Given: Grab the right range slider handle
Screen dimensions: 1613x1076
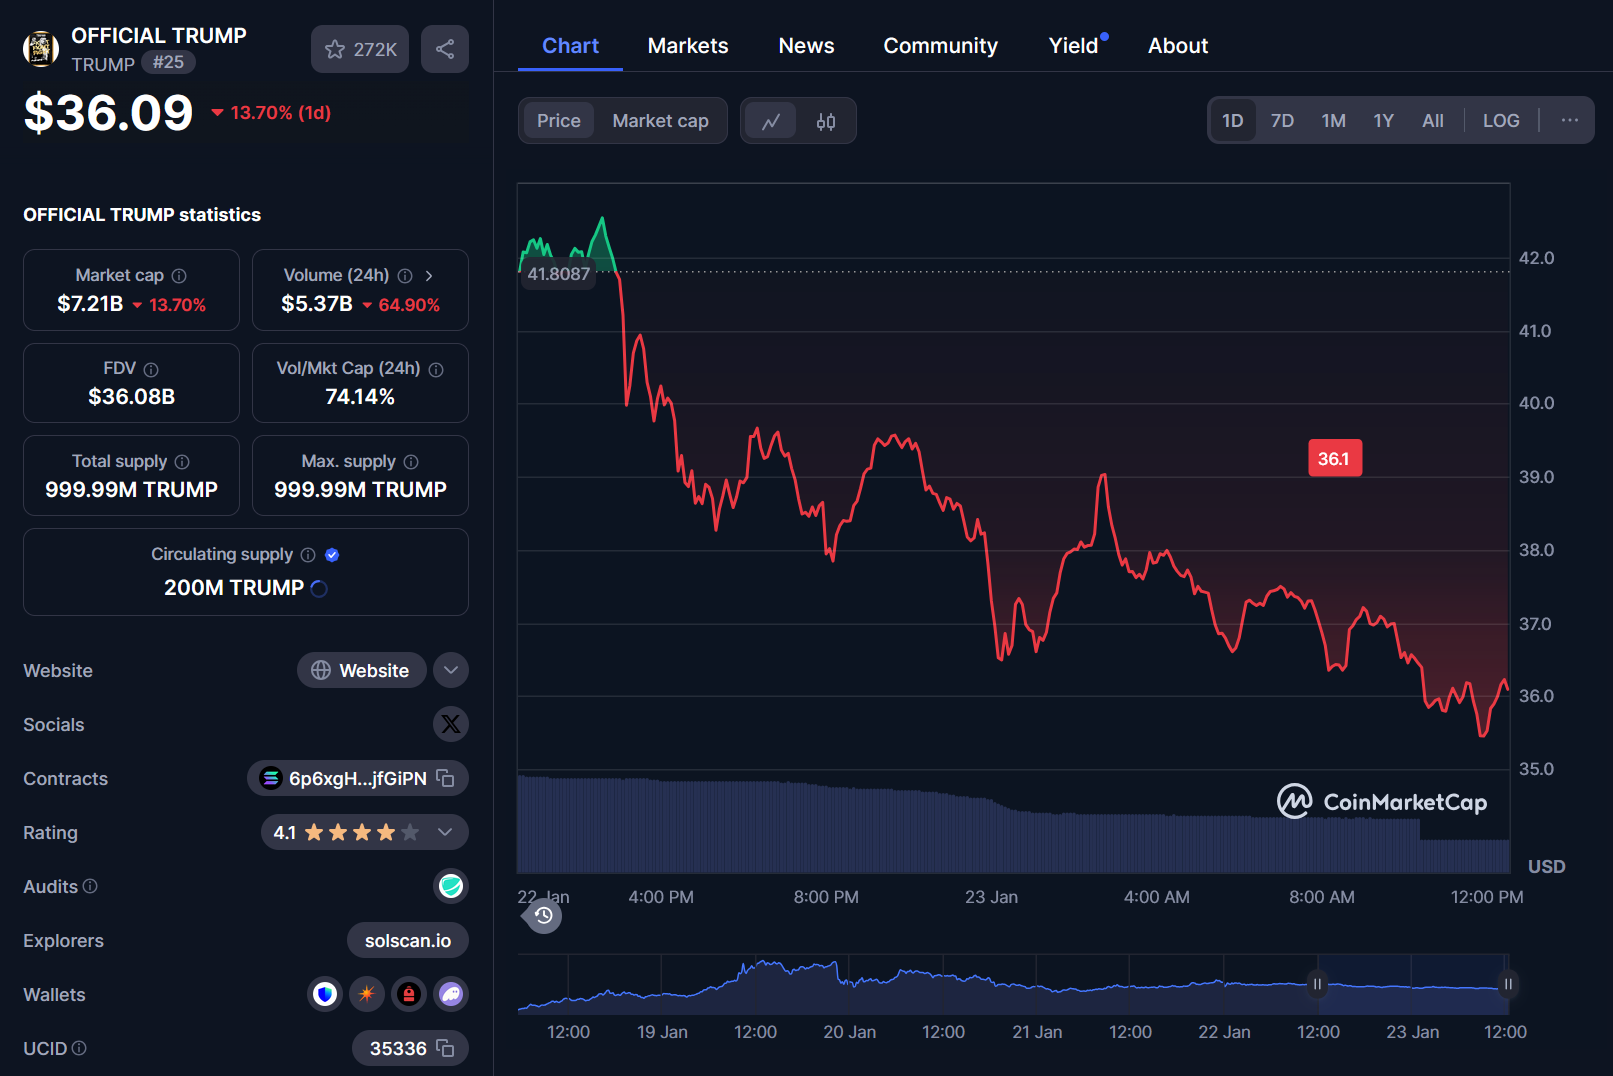Looking at the screenshot, I should pos(1508,984).
